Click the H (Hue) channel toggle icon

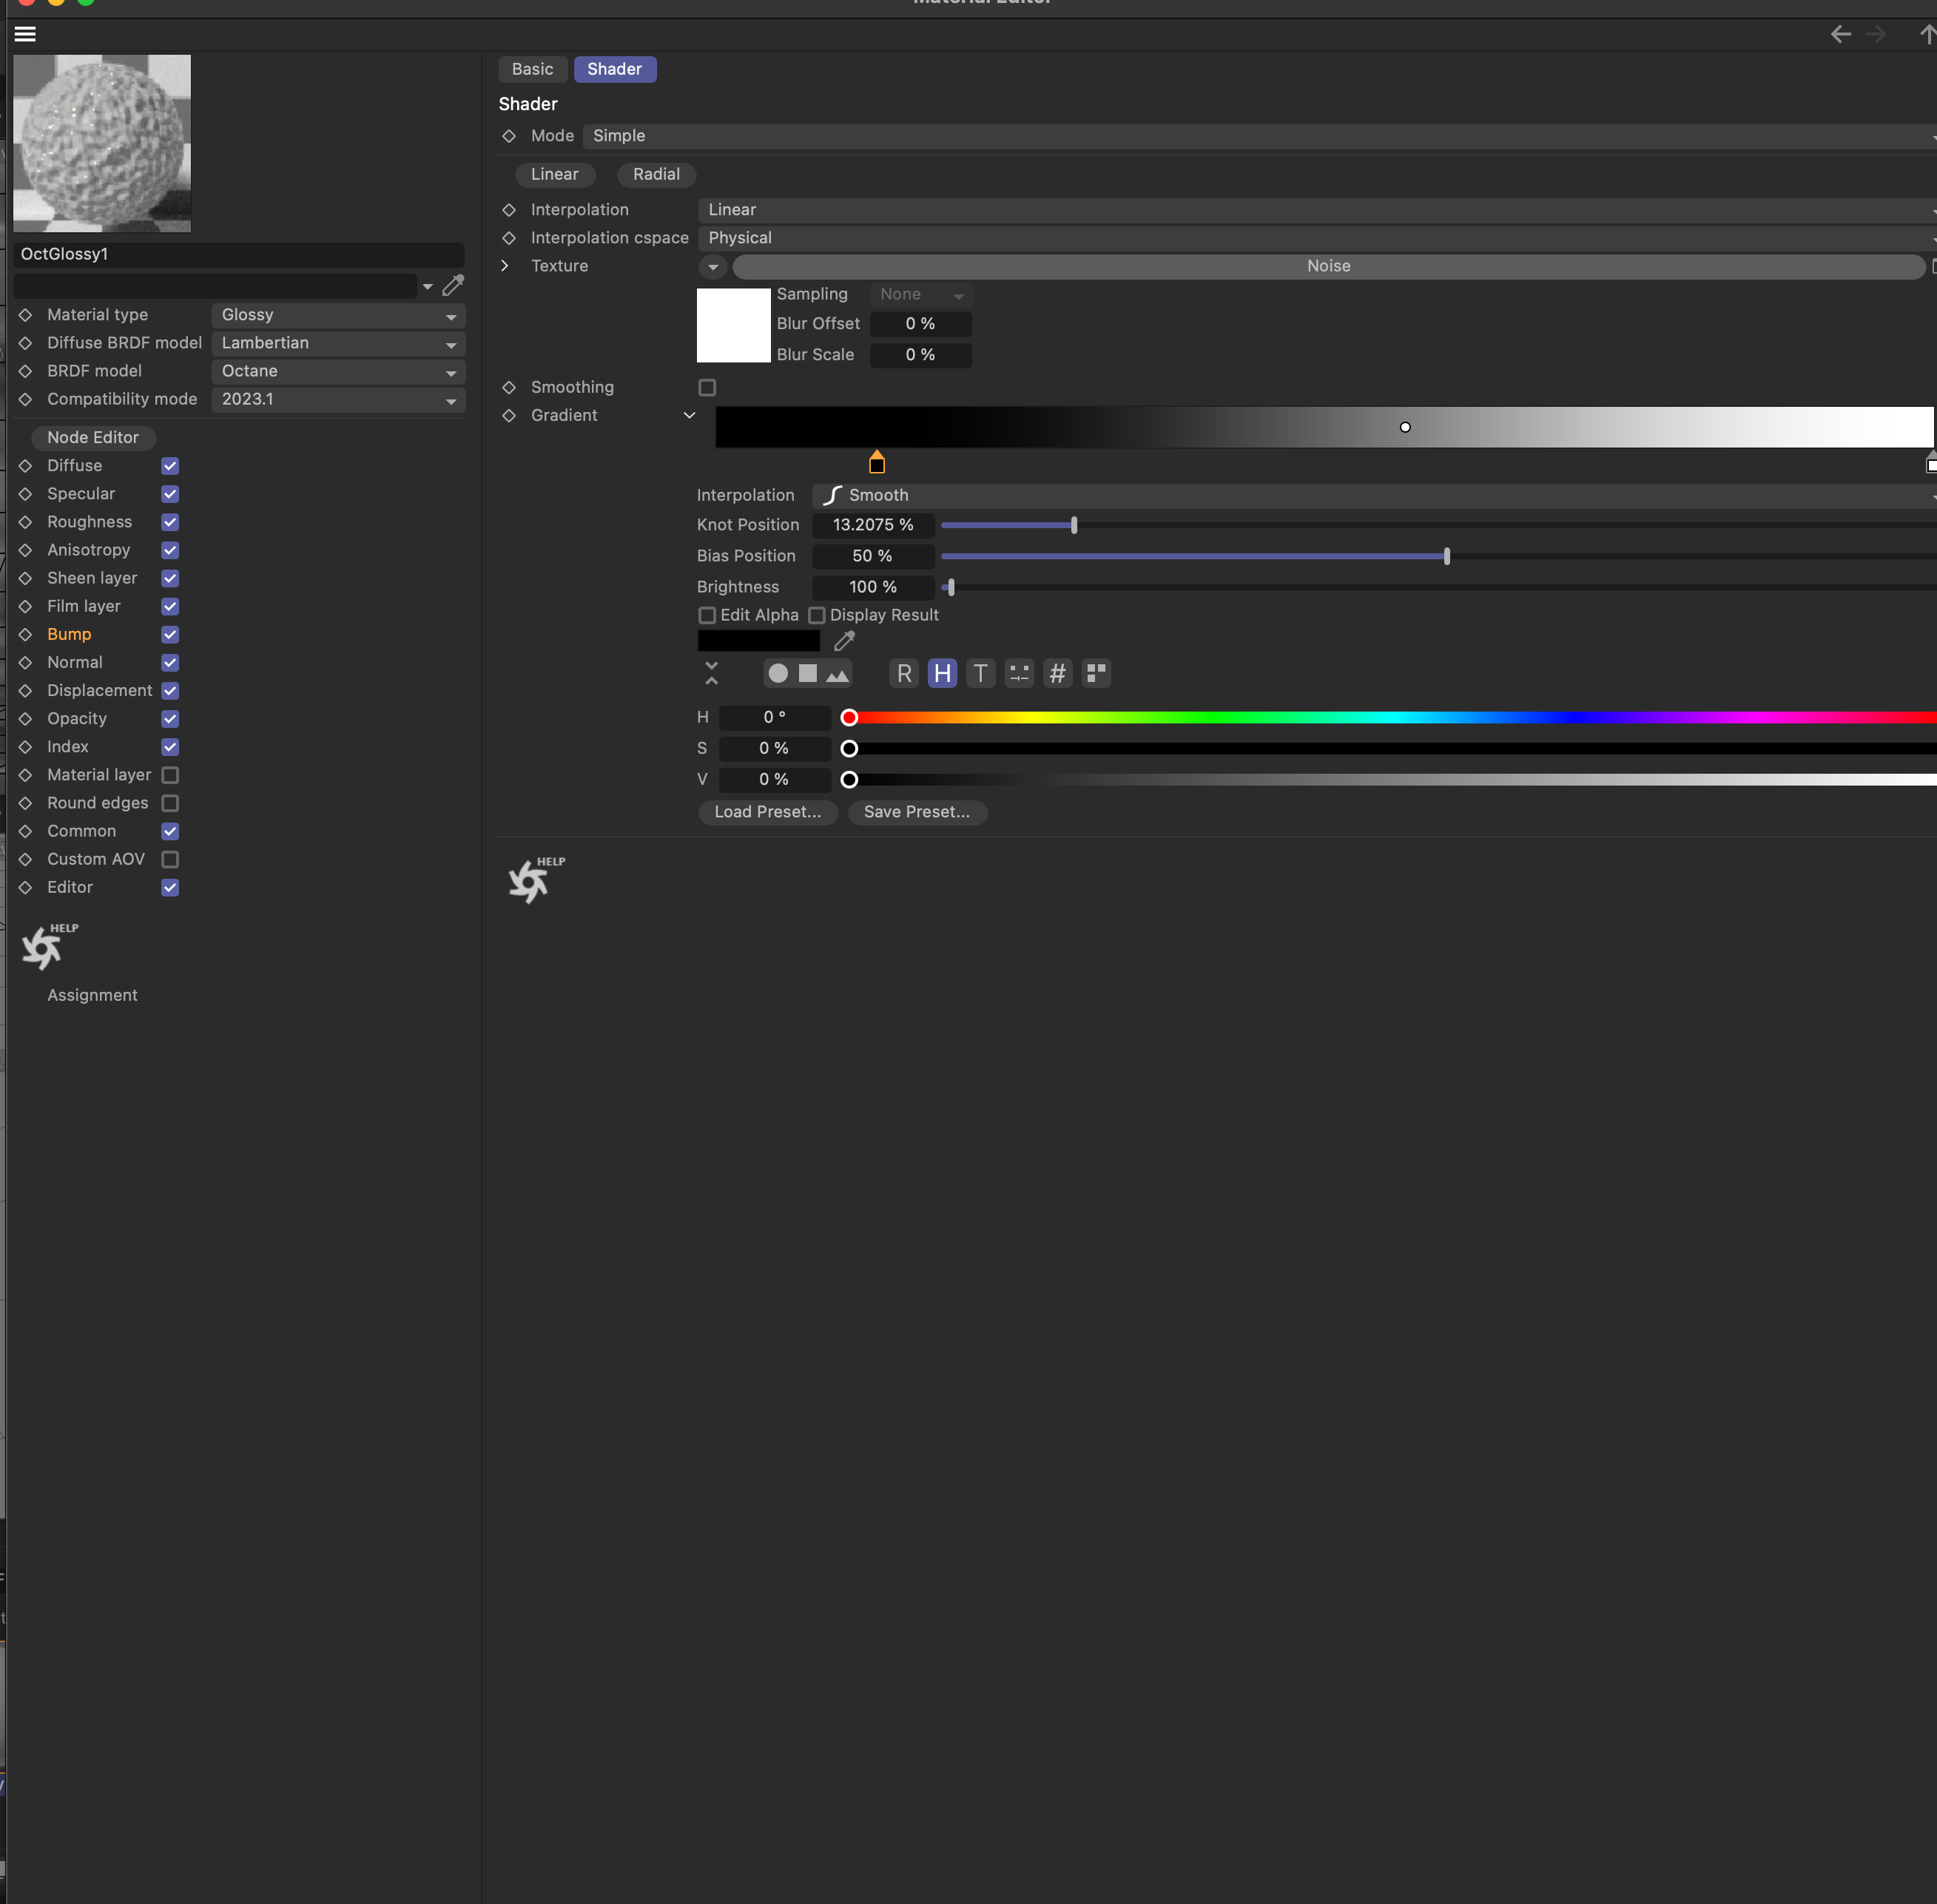pos(941,673)
